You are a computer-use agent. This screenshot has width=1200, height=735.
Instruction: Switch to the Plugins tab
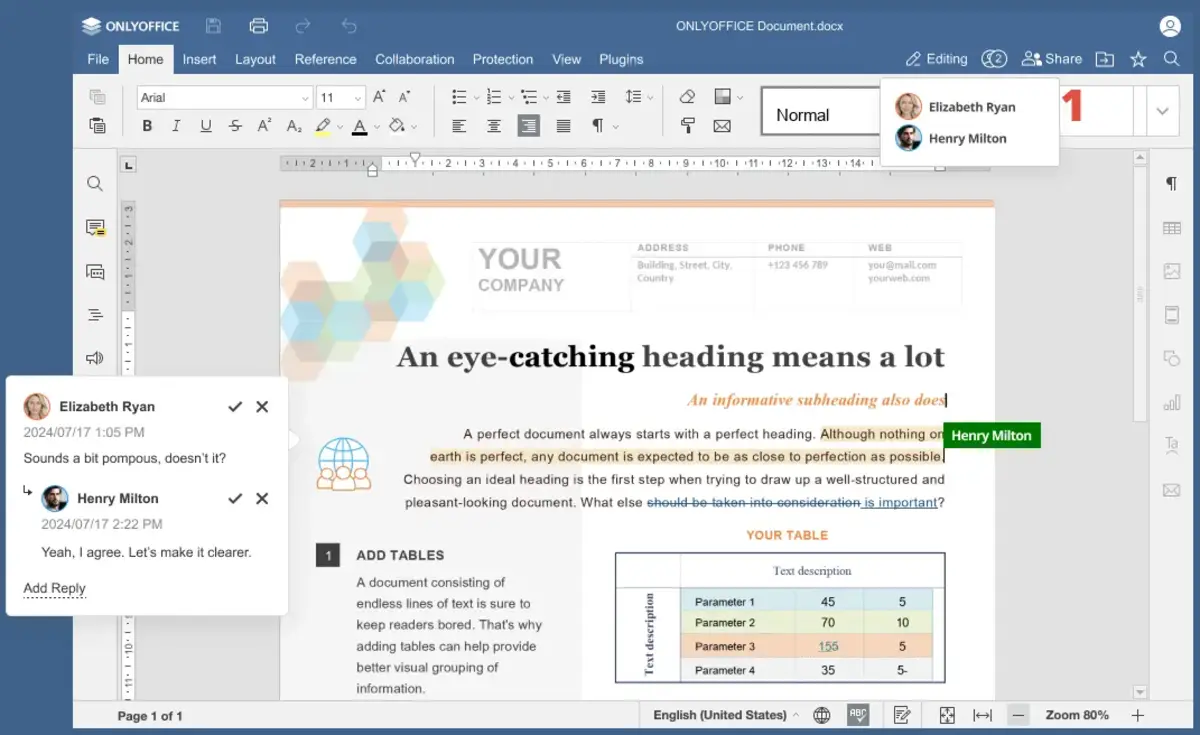621,59
